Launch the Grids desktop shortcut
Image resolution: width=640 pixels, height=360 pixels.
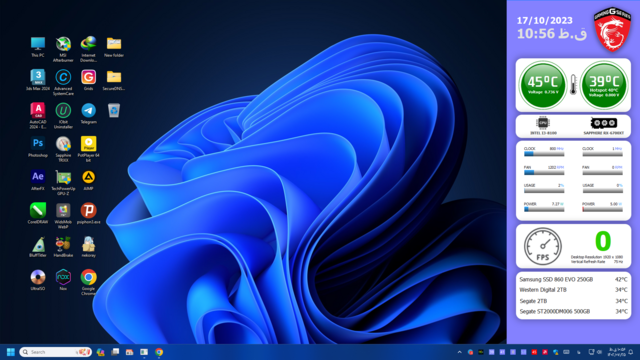(88, 80)
